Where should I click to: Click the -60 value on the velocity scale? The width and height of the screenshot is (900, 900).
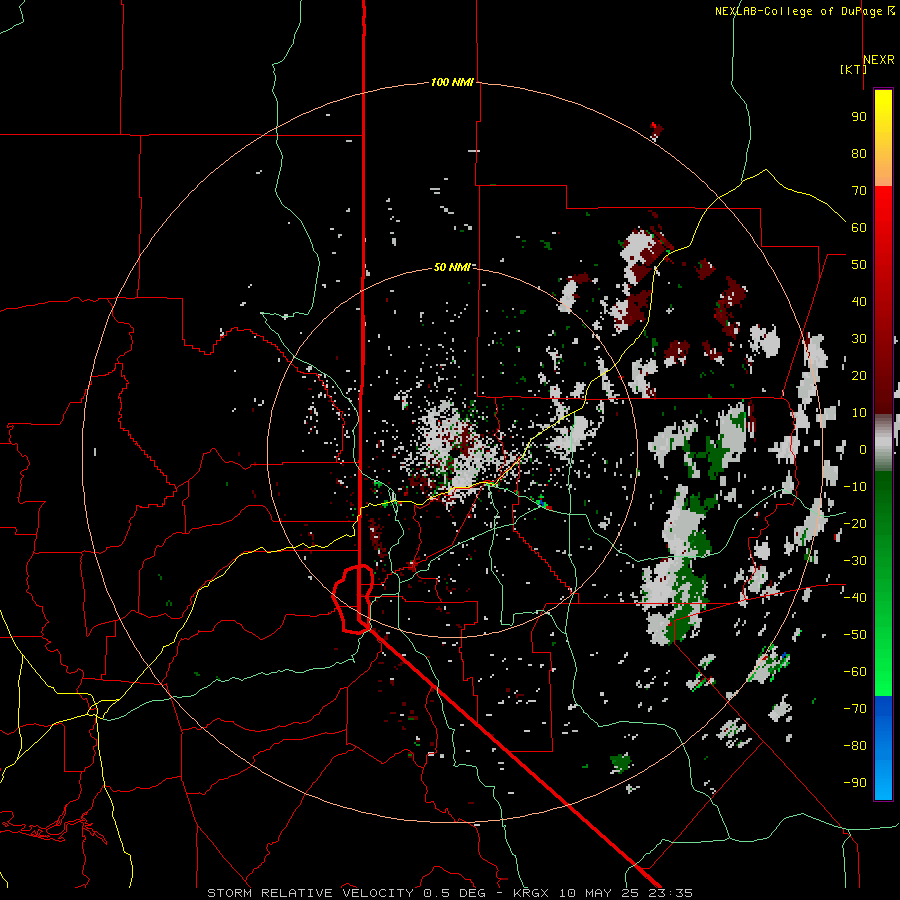point(855,672)
